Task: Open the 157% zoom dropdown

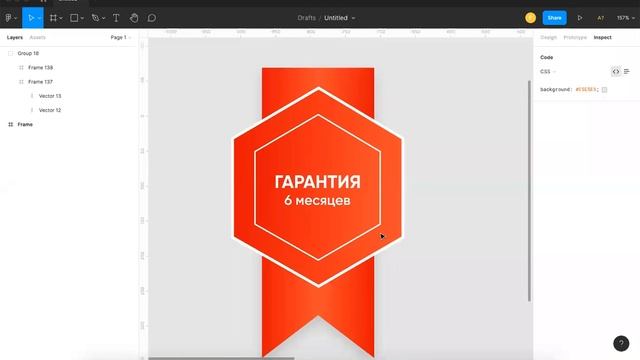Action: (626, 18)
